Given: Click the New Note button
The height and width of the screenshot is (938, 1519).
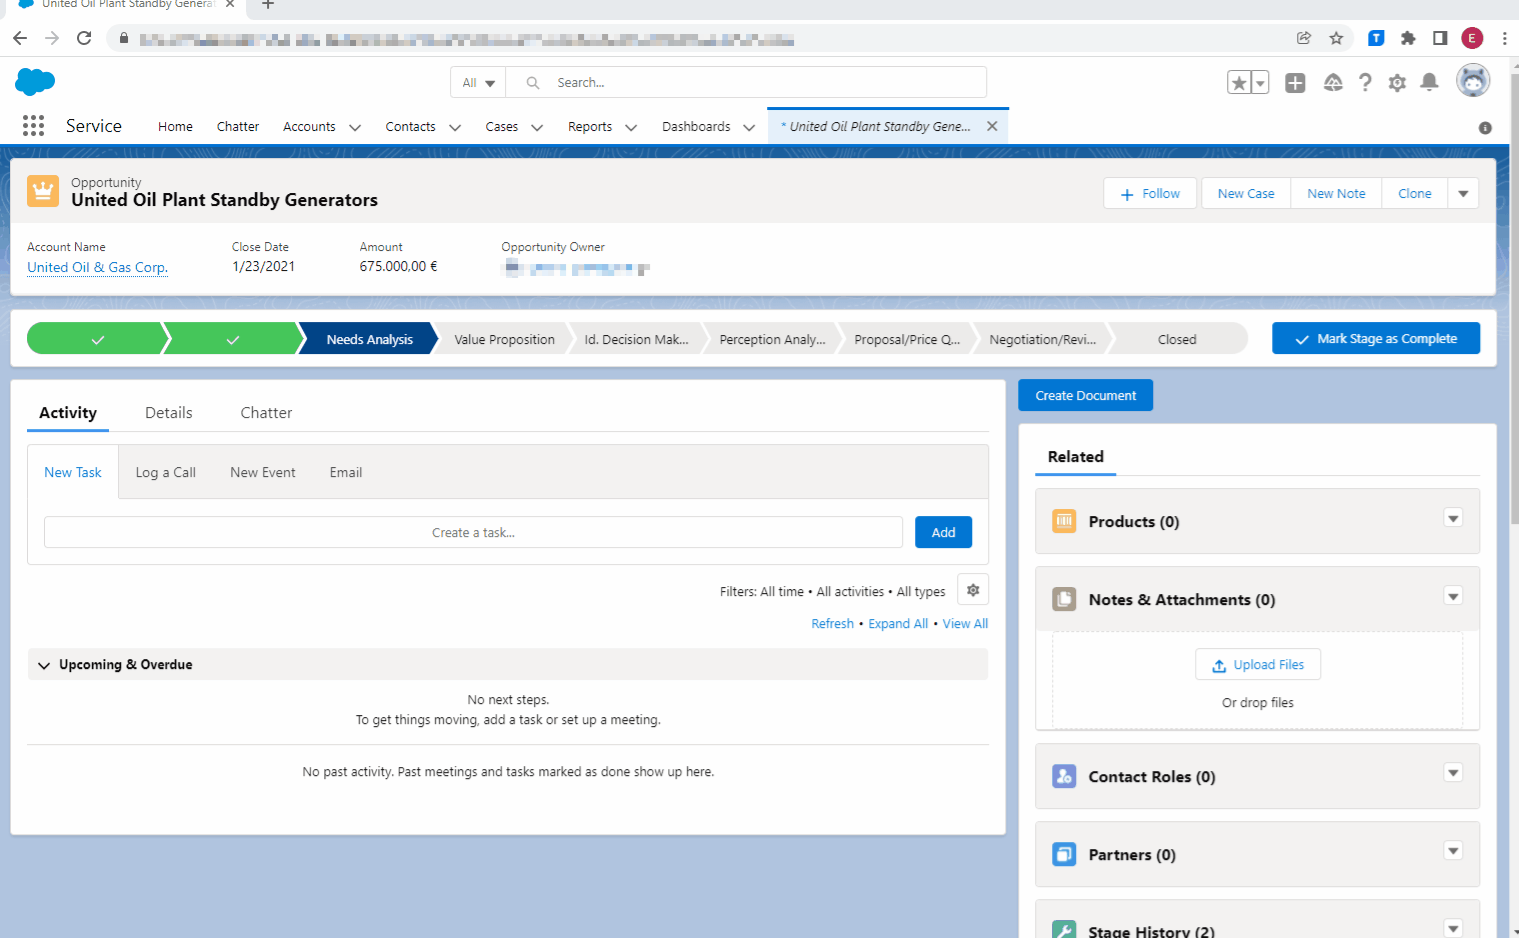Looking at the screenshot, I should coord(1336,194).
